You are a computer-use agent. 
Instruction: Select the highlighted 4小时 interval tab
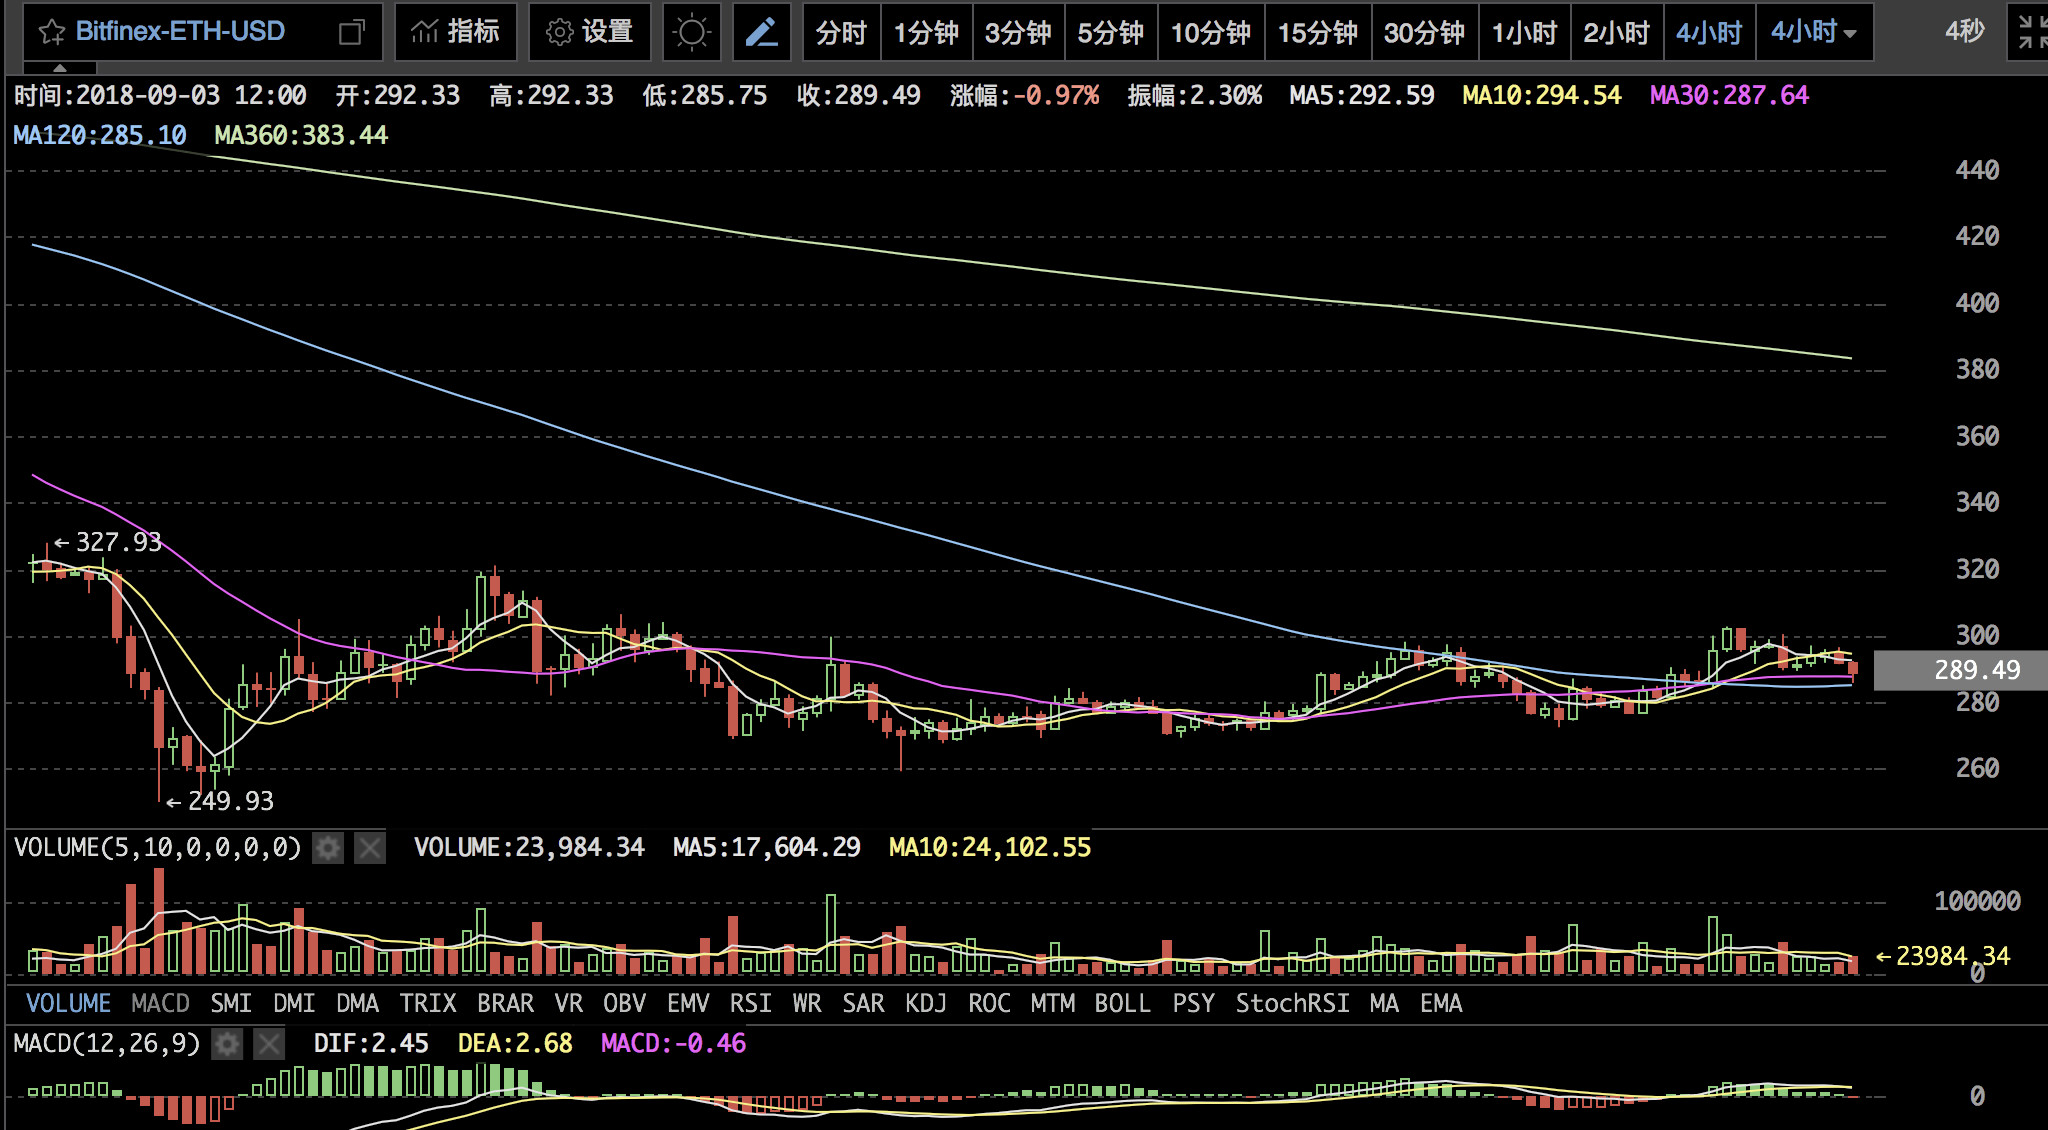pyautogui.click(x=1709, y=32)
